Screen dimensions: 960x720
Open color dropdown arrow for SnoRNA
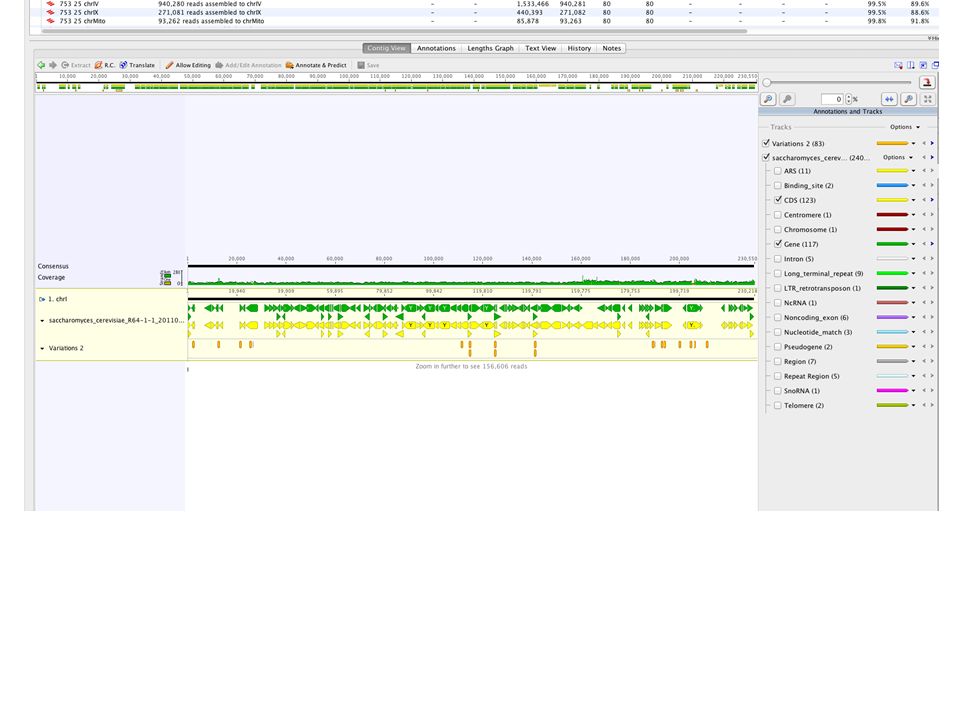[913, 391]
